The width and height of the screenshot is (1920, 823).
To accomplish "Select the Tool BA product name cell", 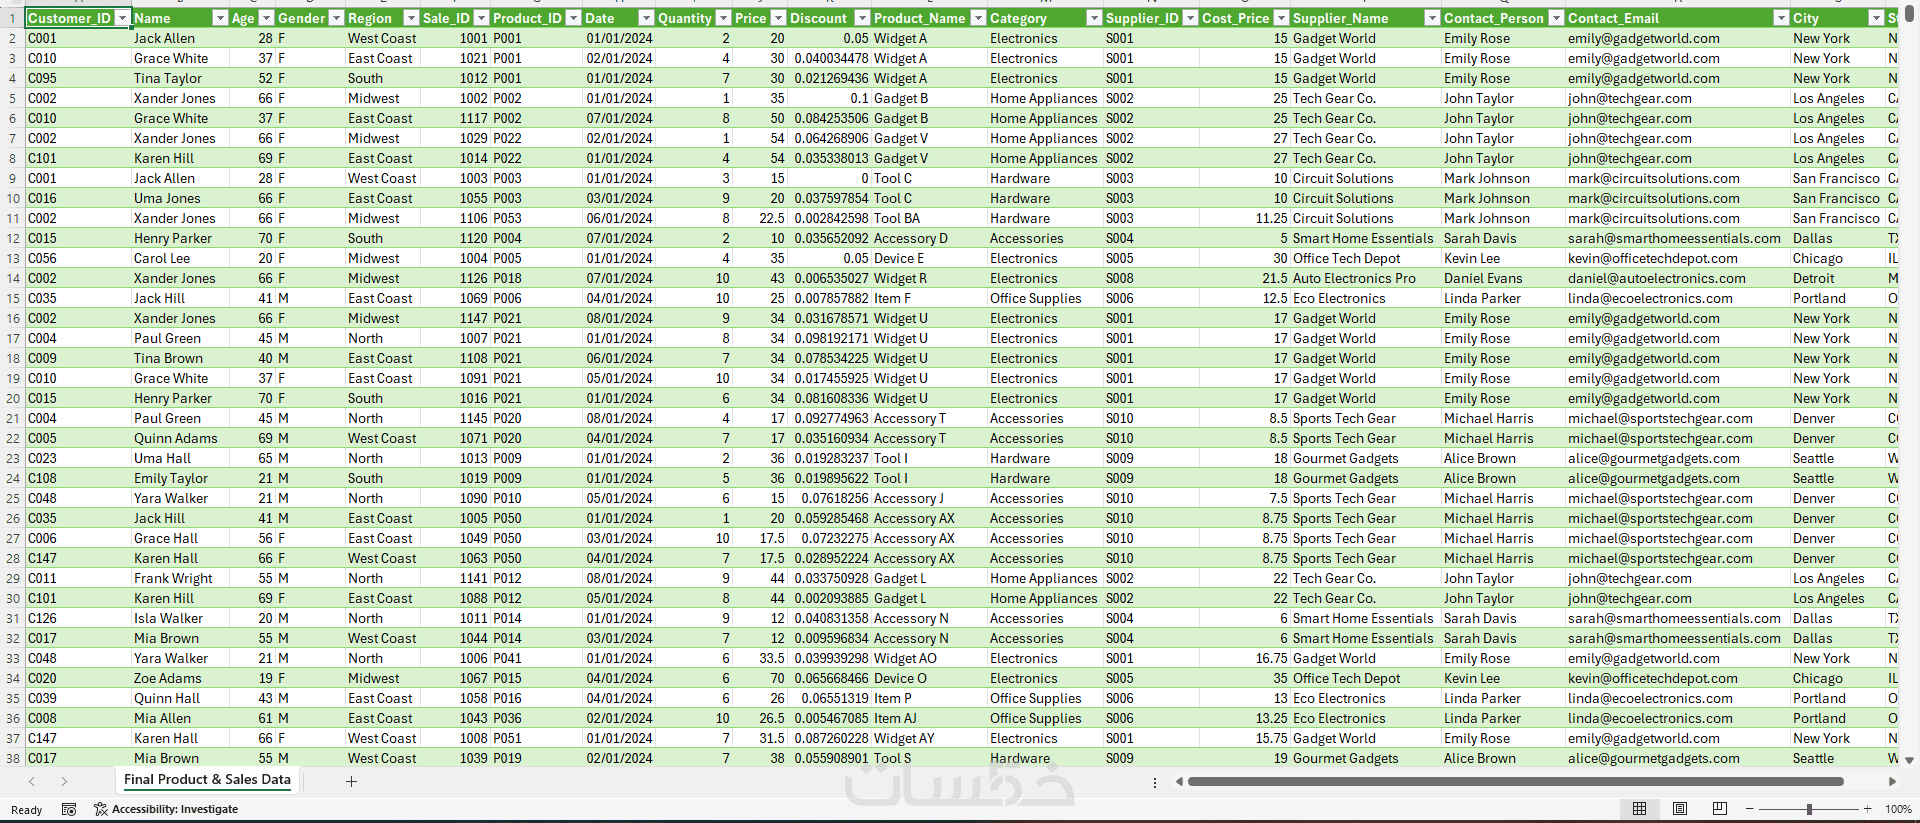I will (x=929, y=218).
